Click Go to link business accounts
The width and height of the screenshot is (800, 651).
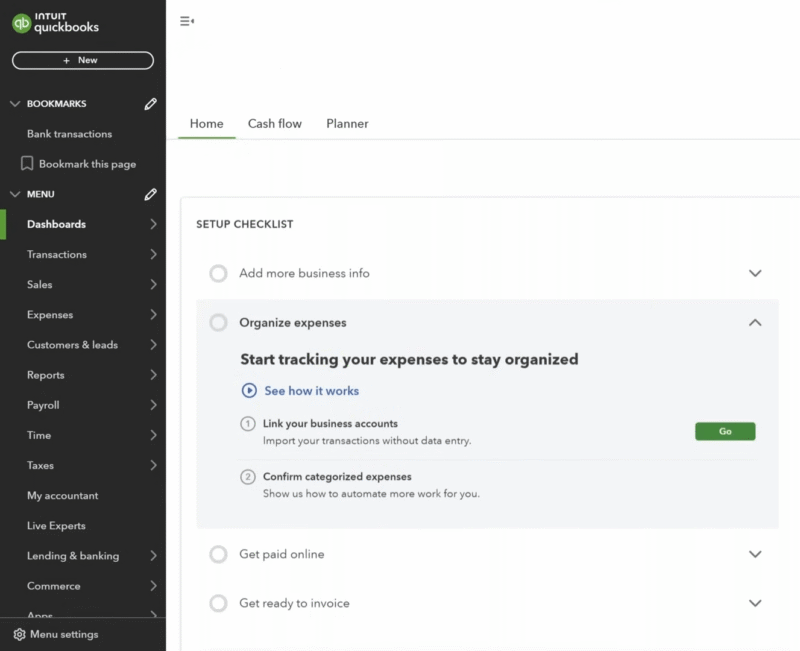pyautogui.click(x=725, y=431)
